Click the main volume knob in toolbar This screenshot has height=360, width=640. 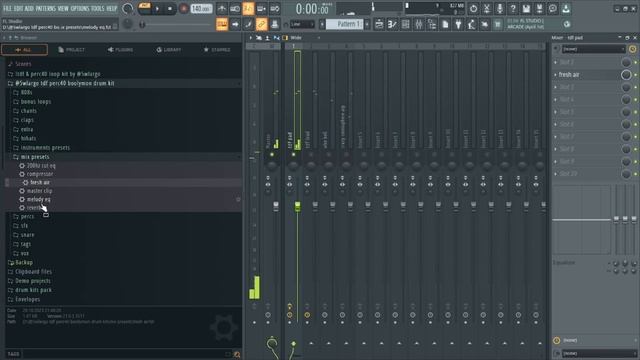pos(128,8)
